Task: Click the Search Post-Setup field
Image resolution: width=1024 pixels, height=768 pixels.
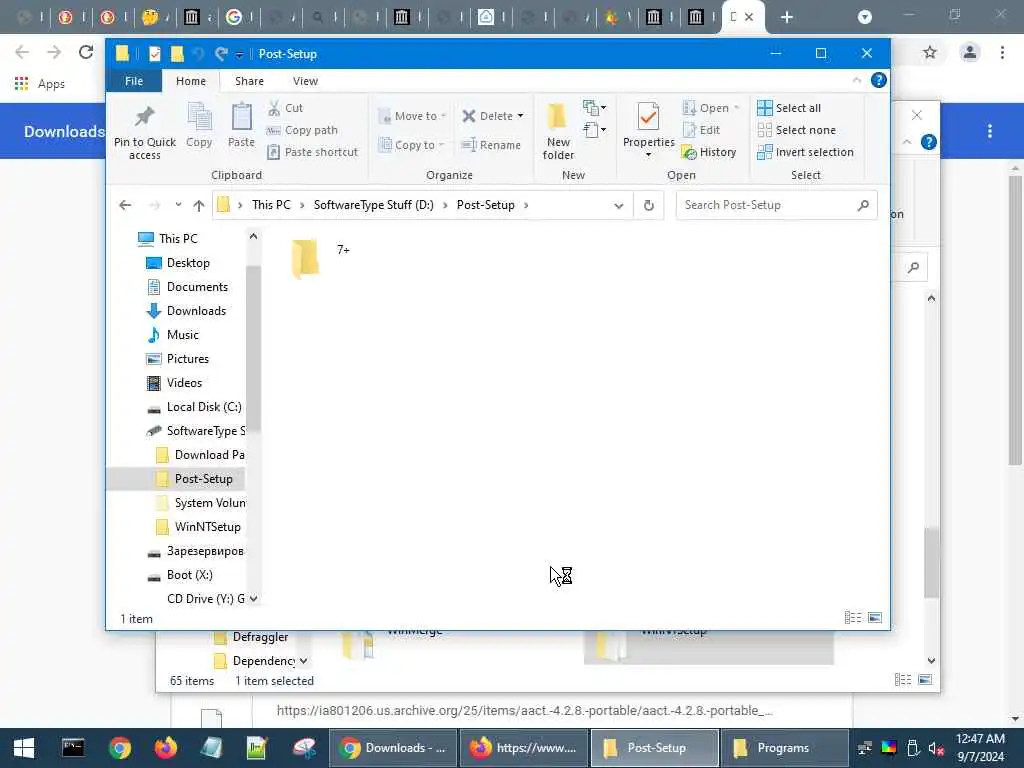Action: [x=776, y=205]
